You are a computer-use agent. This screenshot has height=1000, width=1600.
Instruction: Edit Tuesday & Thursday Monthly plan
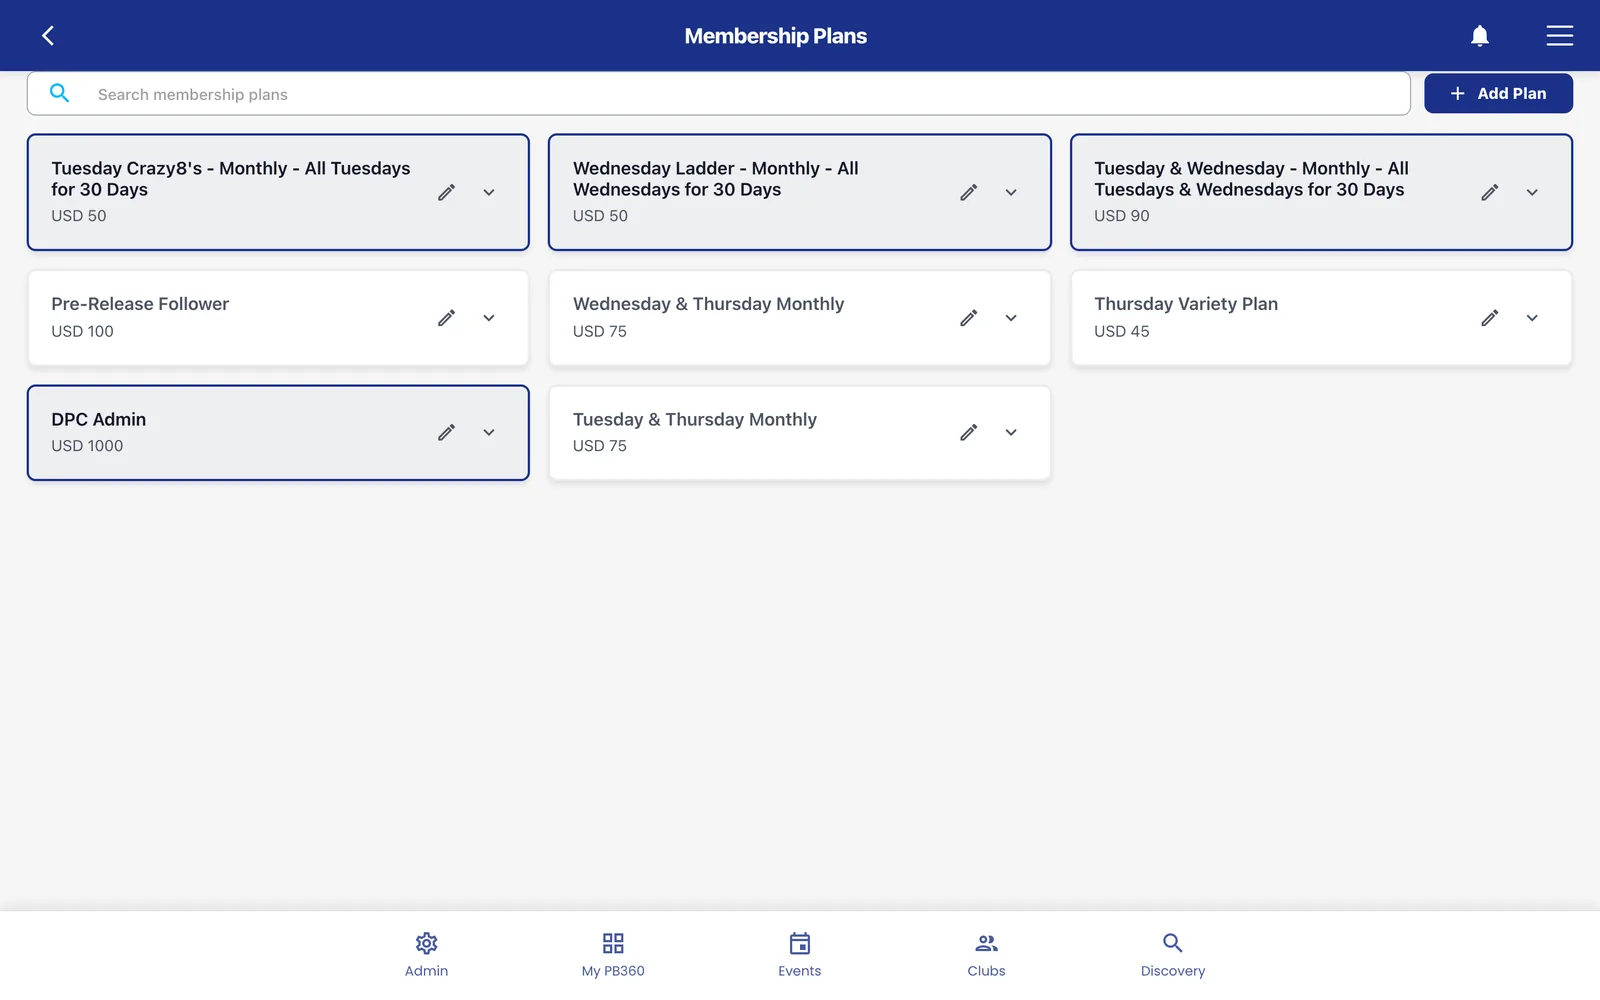(969, 433)
